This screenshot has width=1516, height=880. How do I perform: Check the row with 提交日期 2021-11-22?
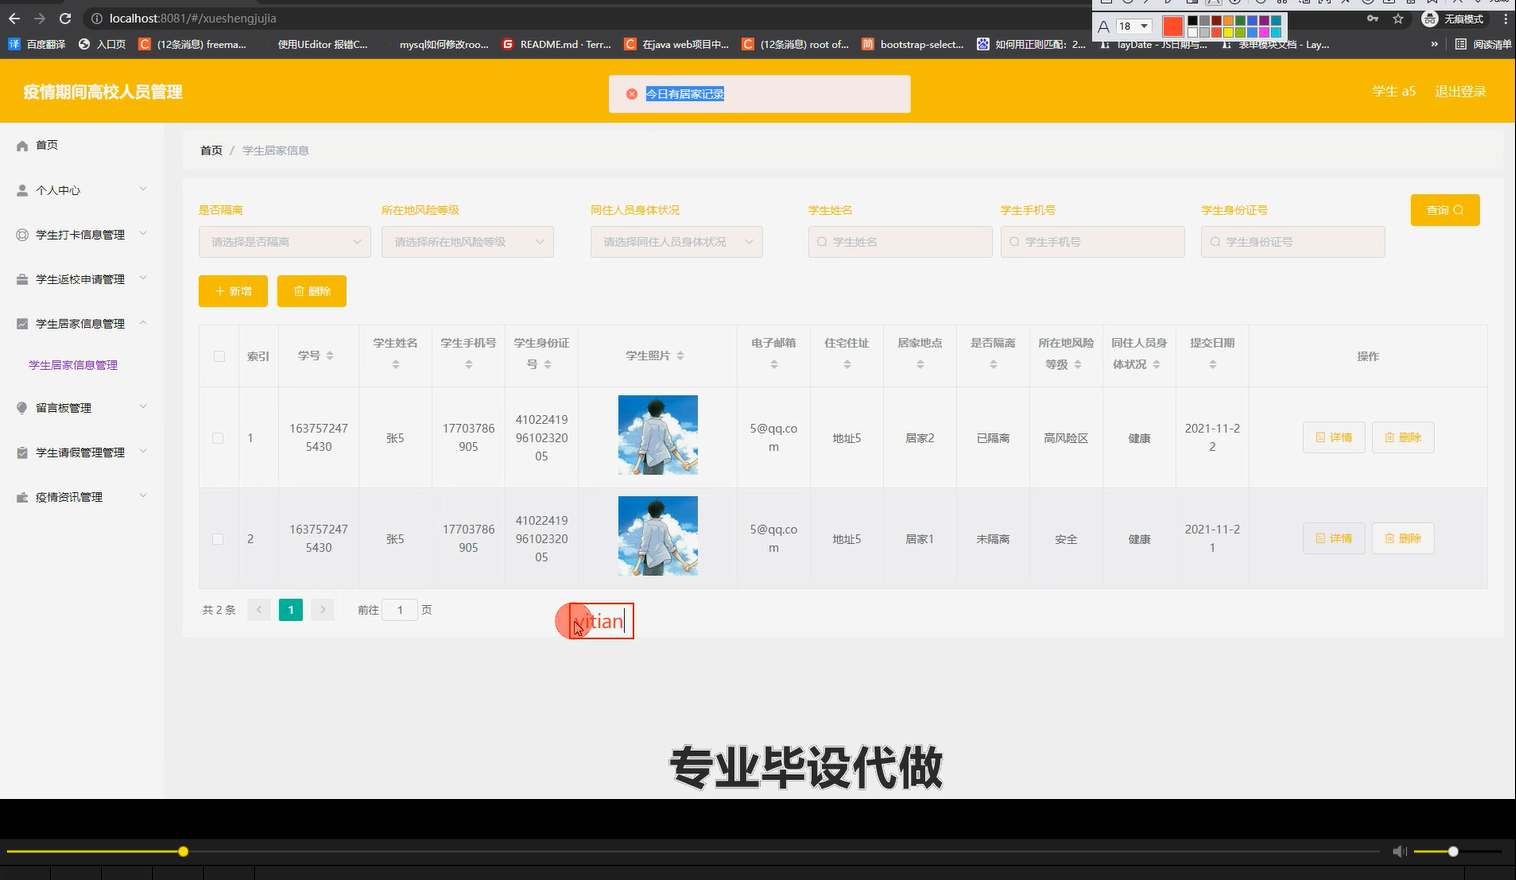coord(218,438)
